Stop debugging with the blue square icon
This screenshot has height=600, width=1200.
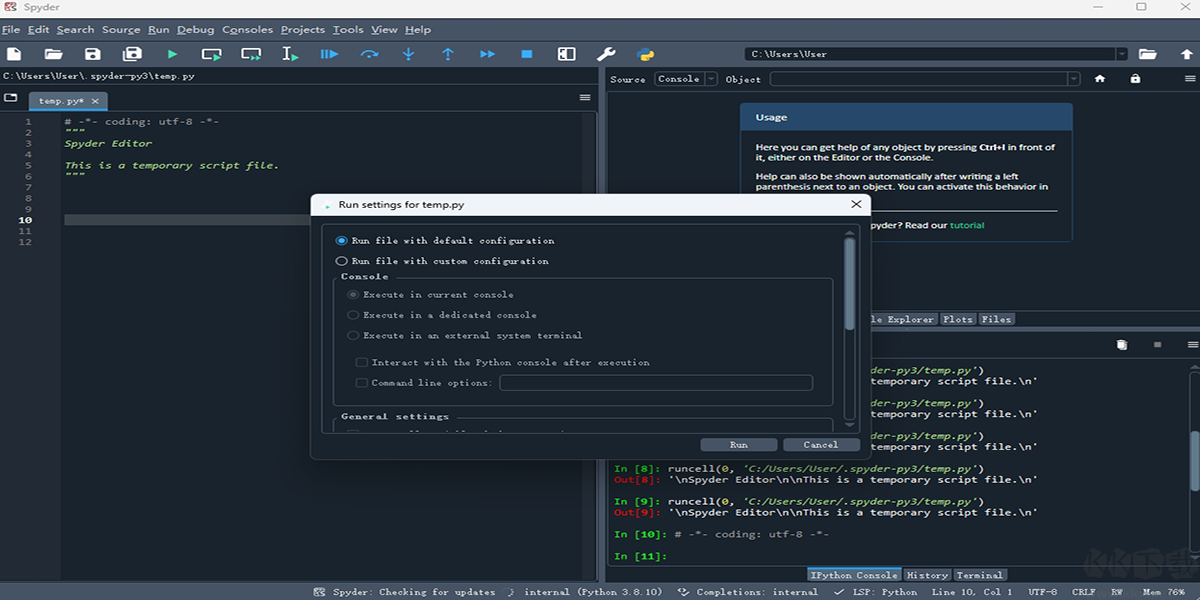pyautogui.click(x=527, y=54)
